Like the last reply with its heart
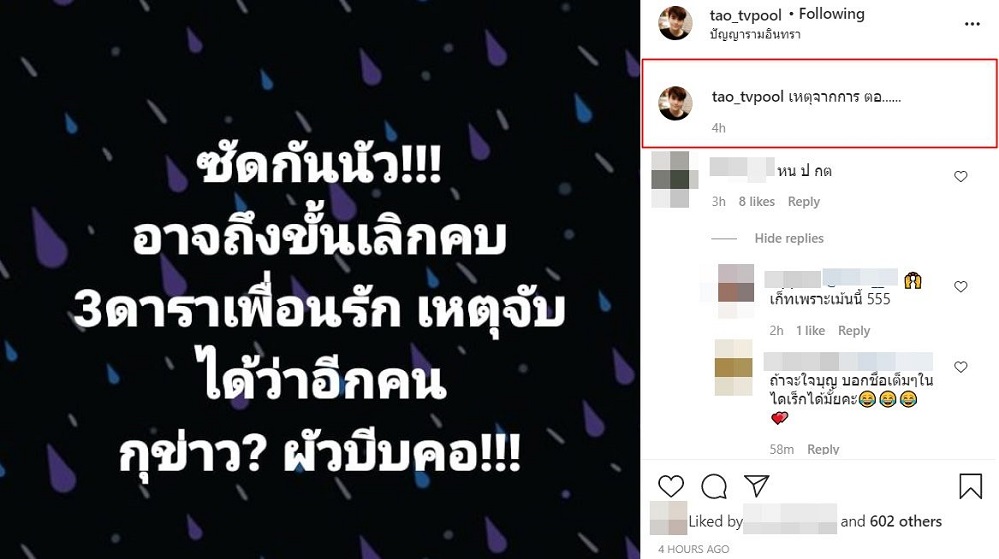This screenshot has width=999, height=559. (961, 367)
